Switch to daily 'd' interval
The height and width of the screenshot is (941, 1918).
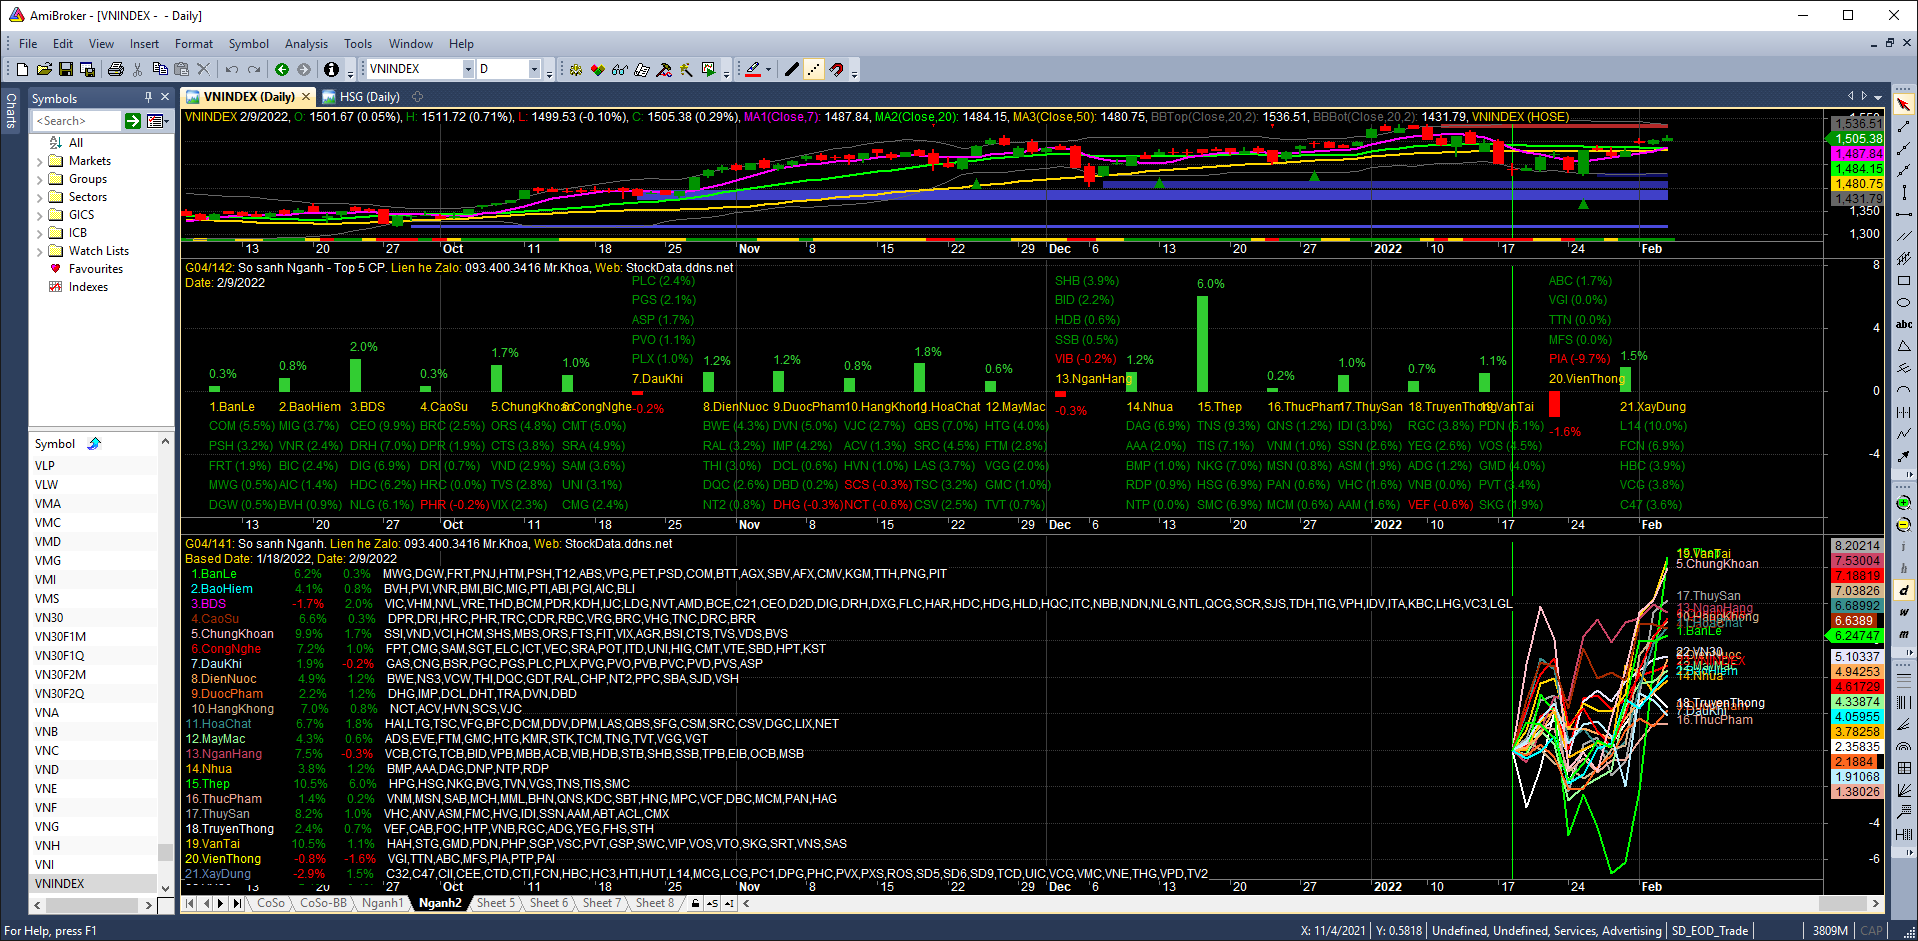tap(1904, 590)
